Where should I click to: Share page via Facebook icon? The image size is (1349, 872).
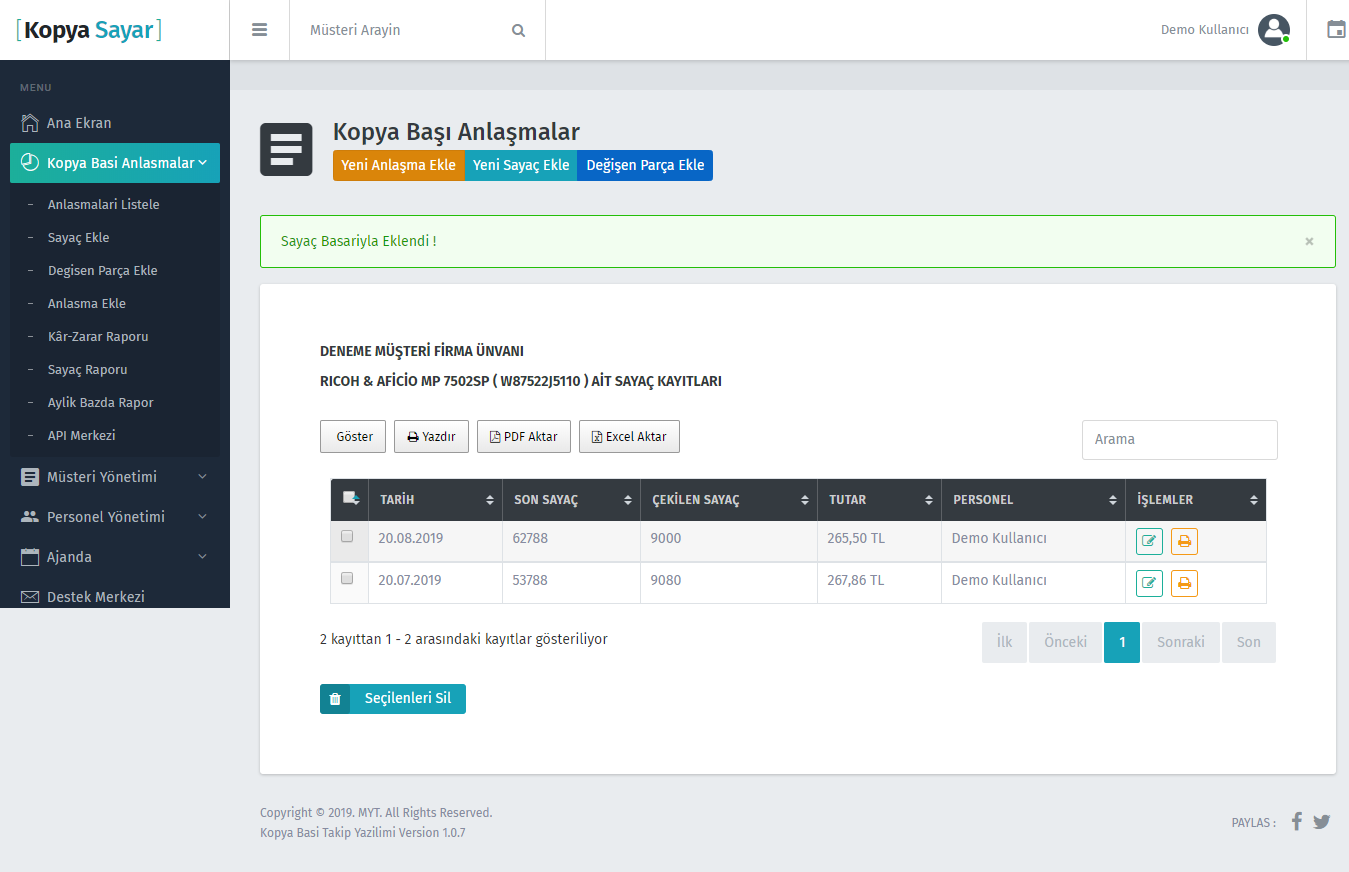tap(1296, 821)
